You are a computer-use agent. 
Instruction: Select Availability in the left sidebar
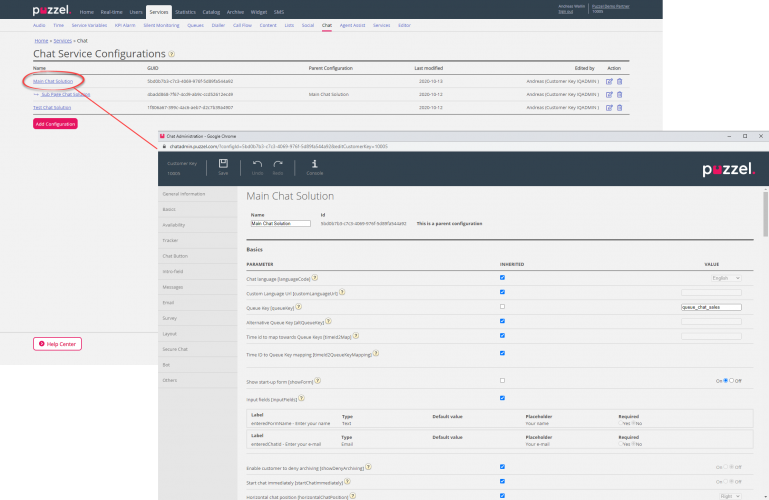pyautogui.click(x=175, y=224)
